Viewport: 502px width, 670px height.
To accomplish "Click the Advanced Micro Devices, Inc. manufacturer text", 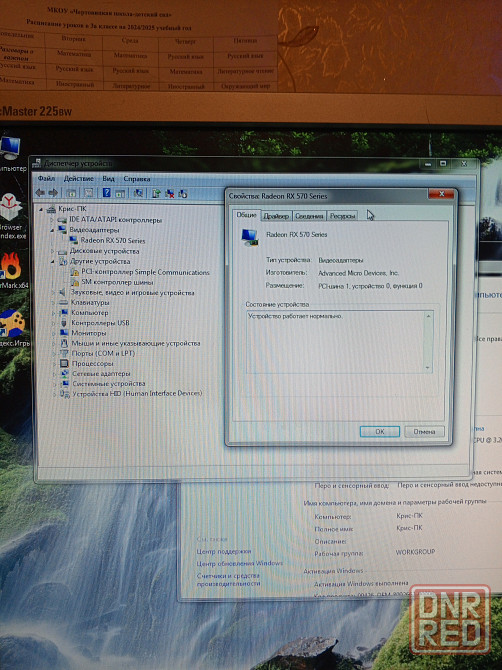I will coord(358,273).
